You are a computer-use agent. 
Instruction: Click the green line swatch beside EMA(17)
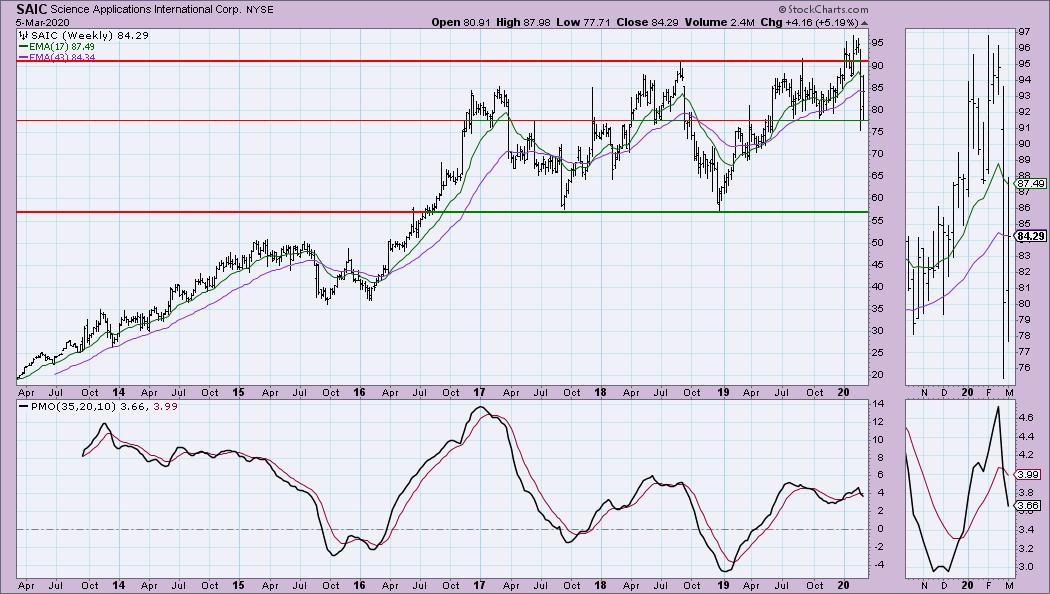coord(23,47)
